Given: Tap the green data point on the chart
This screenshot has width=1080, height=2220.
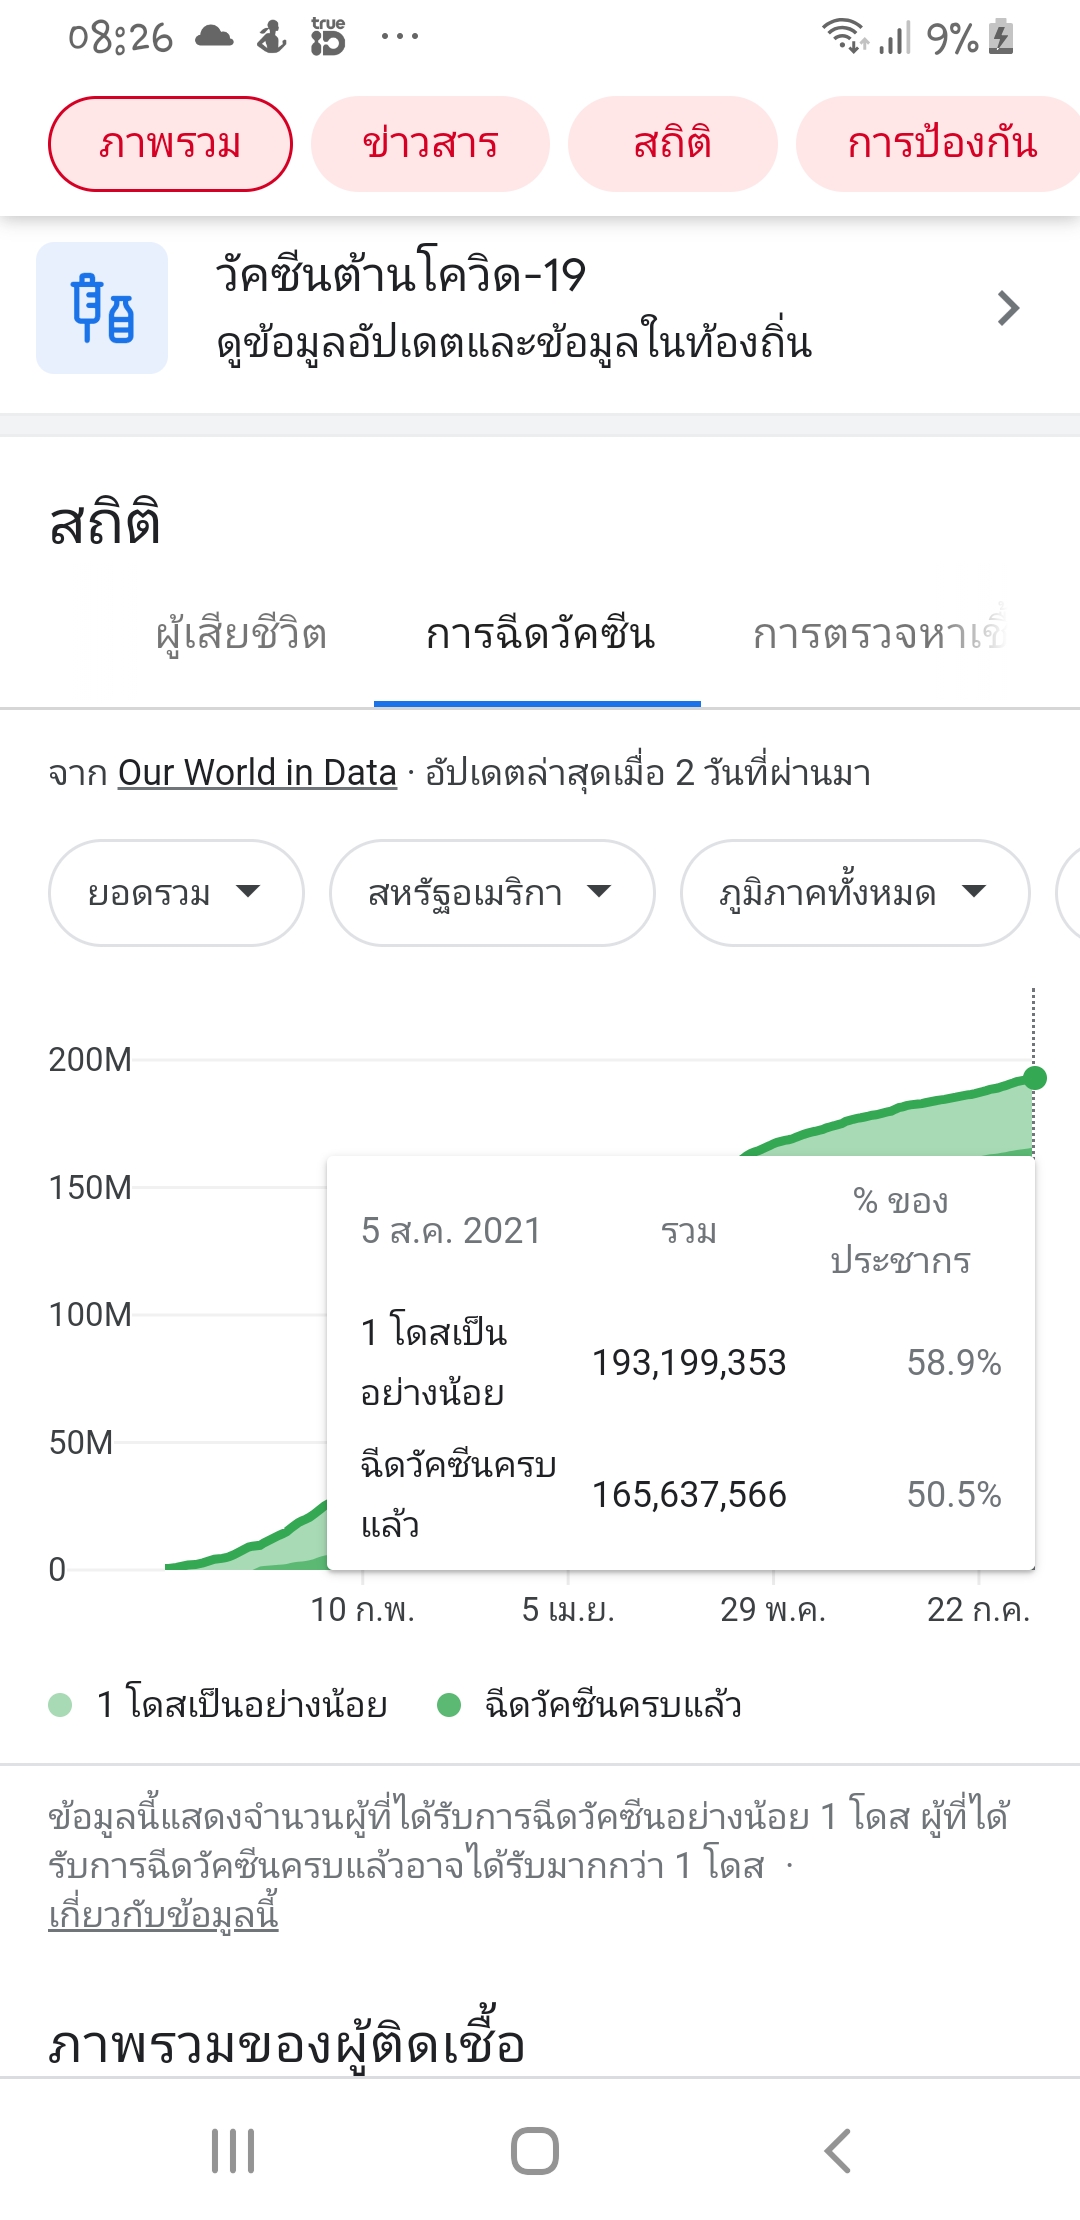Looking at the screenshot, I should (x=1035, y=1078).
